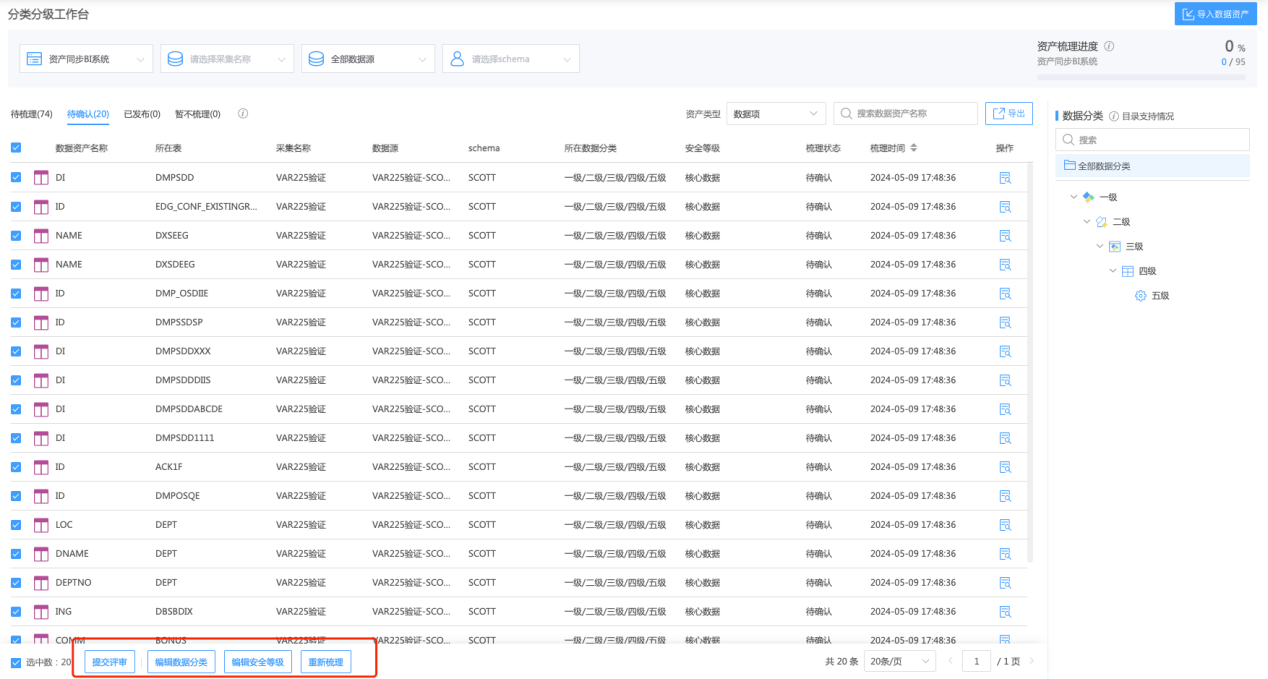Click the folder icon of 全部数据分类
The width and height of the screenshot is (1268, 679).
click(x=1069, y=165)
